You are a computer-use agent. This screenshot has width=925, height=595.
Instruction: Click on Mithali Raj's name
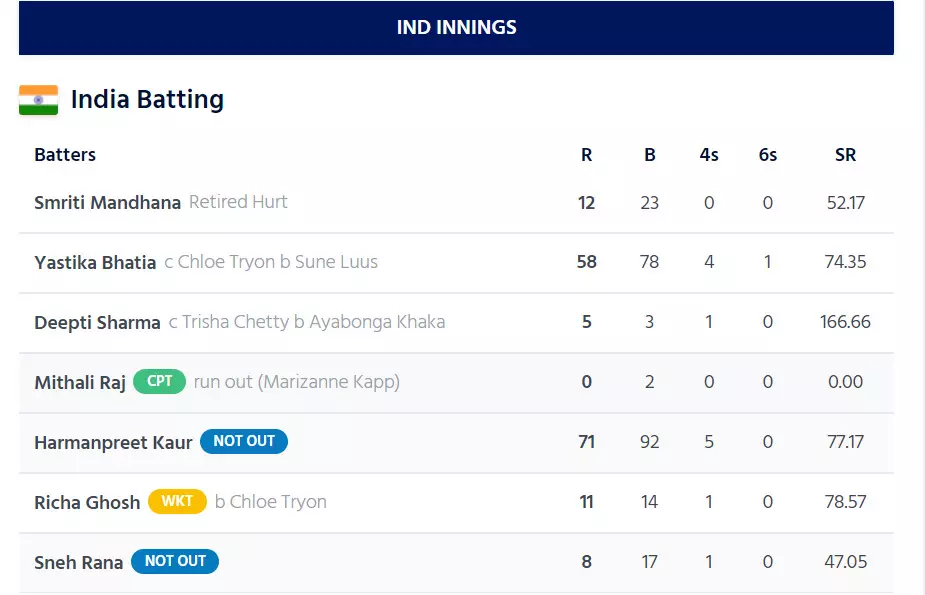(x=80, y=382)
